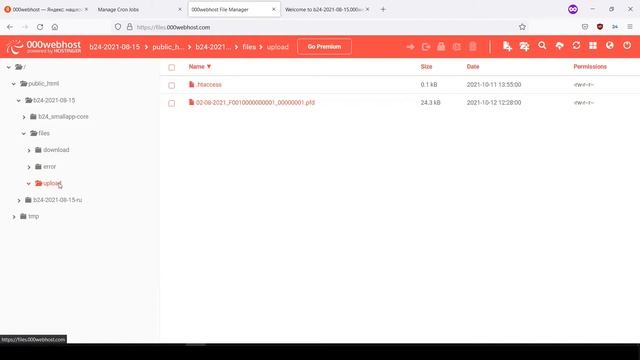Expand the error folder chevron
Screen dimensions: 640x360
pos(29,167)
